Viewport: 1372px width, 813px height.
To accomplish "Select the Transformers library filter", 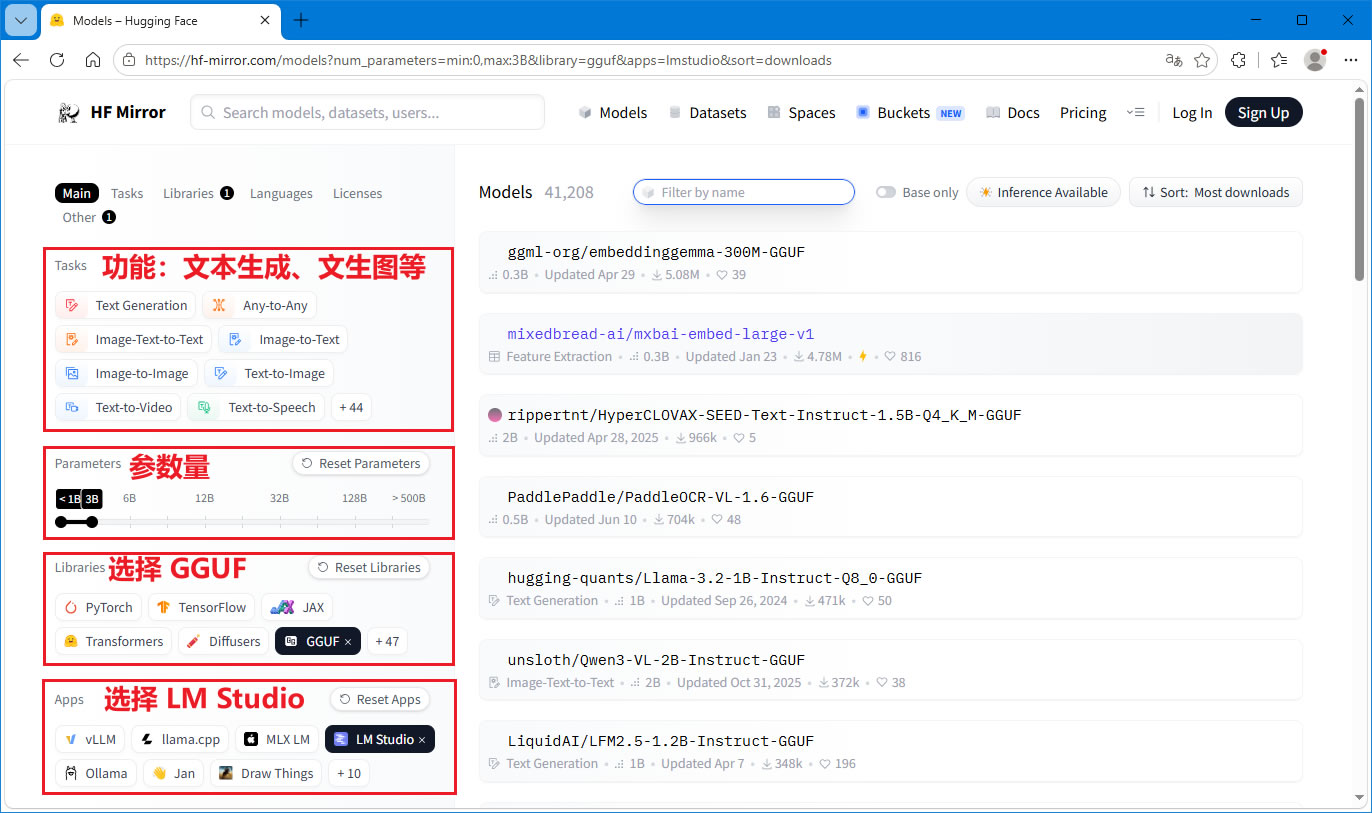I will coord(113,642).
